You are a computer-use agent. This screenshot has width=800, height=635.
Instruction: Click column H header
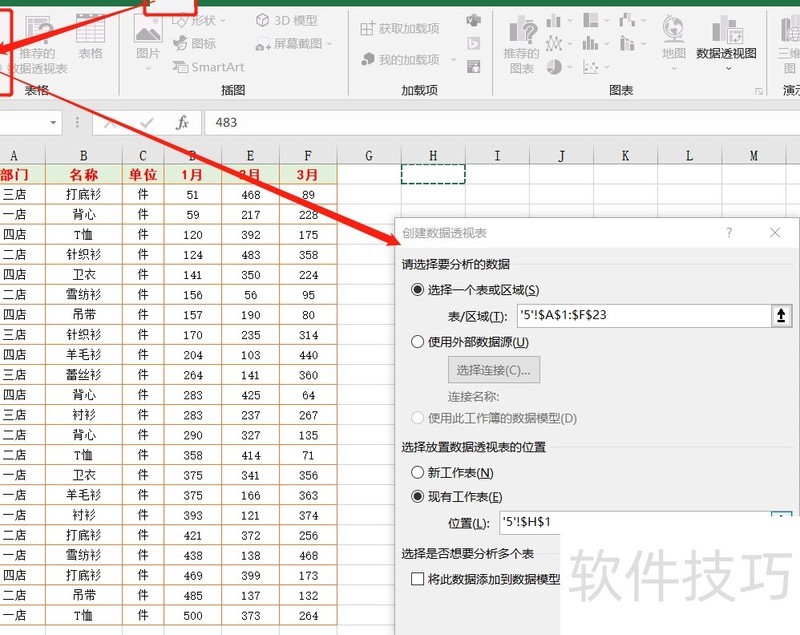tap(432, 156)
